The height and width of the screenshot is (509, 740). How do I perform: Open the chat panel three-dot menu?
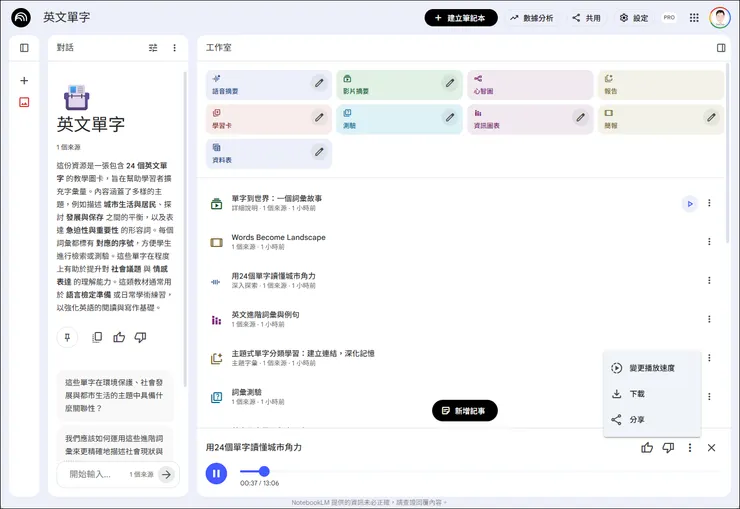pyautogui.click(x=175, y=48)
